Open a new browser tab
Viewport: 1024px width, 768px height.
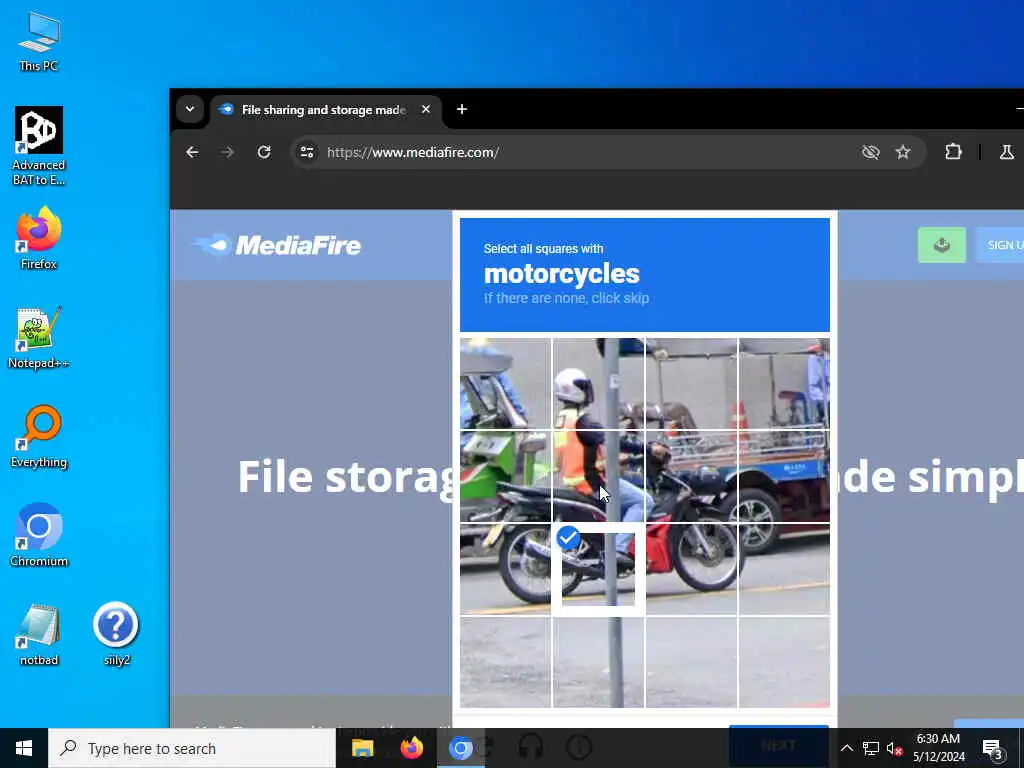pos(462,109)
